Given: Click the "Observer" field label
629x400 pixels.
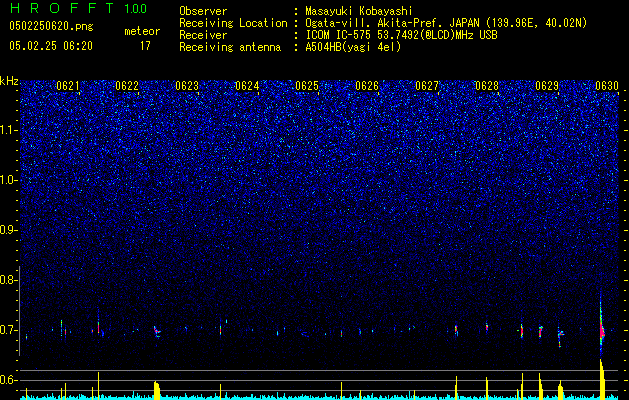Looking at the screenshot, I should point(203,11).
